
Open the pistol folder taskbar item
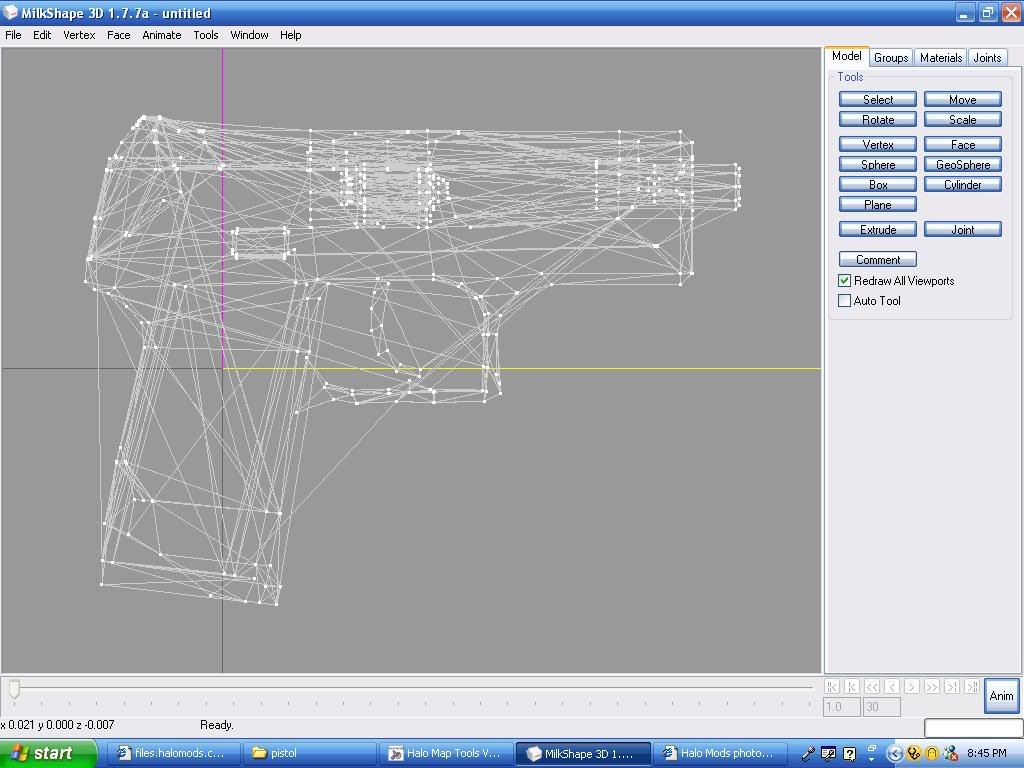(x=309, y=753)
